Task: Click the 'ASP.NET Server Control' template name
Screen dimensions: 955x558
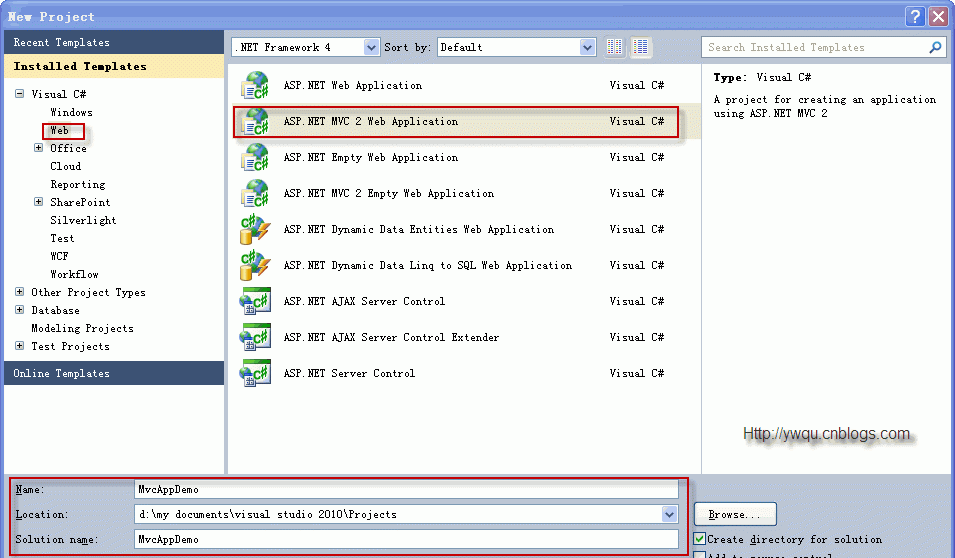Action: click(x=349, y=373)
